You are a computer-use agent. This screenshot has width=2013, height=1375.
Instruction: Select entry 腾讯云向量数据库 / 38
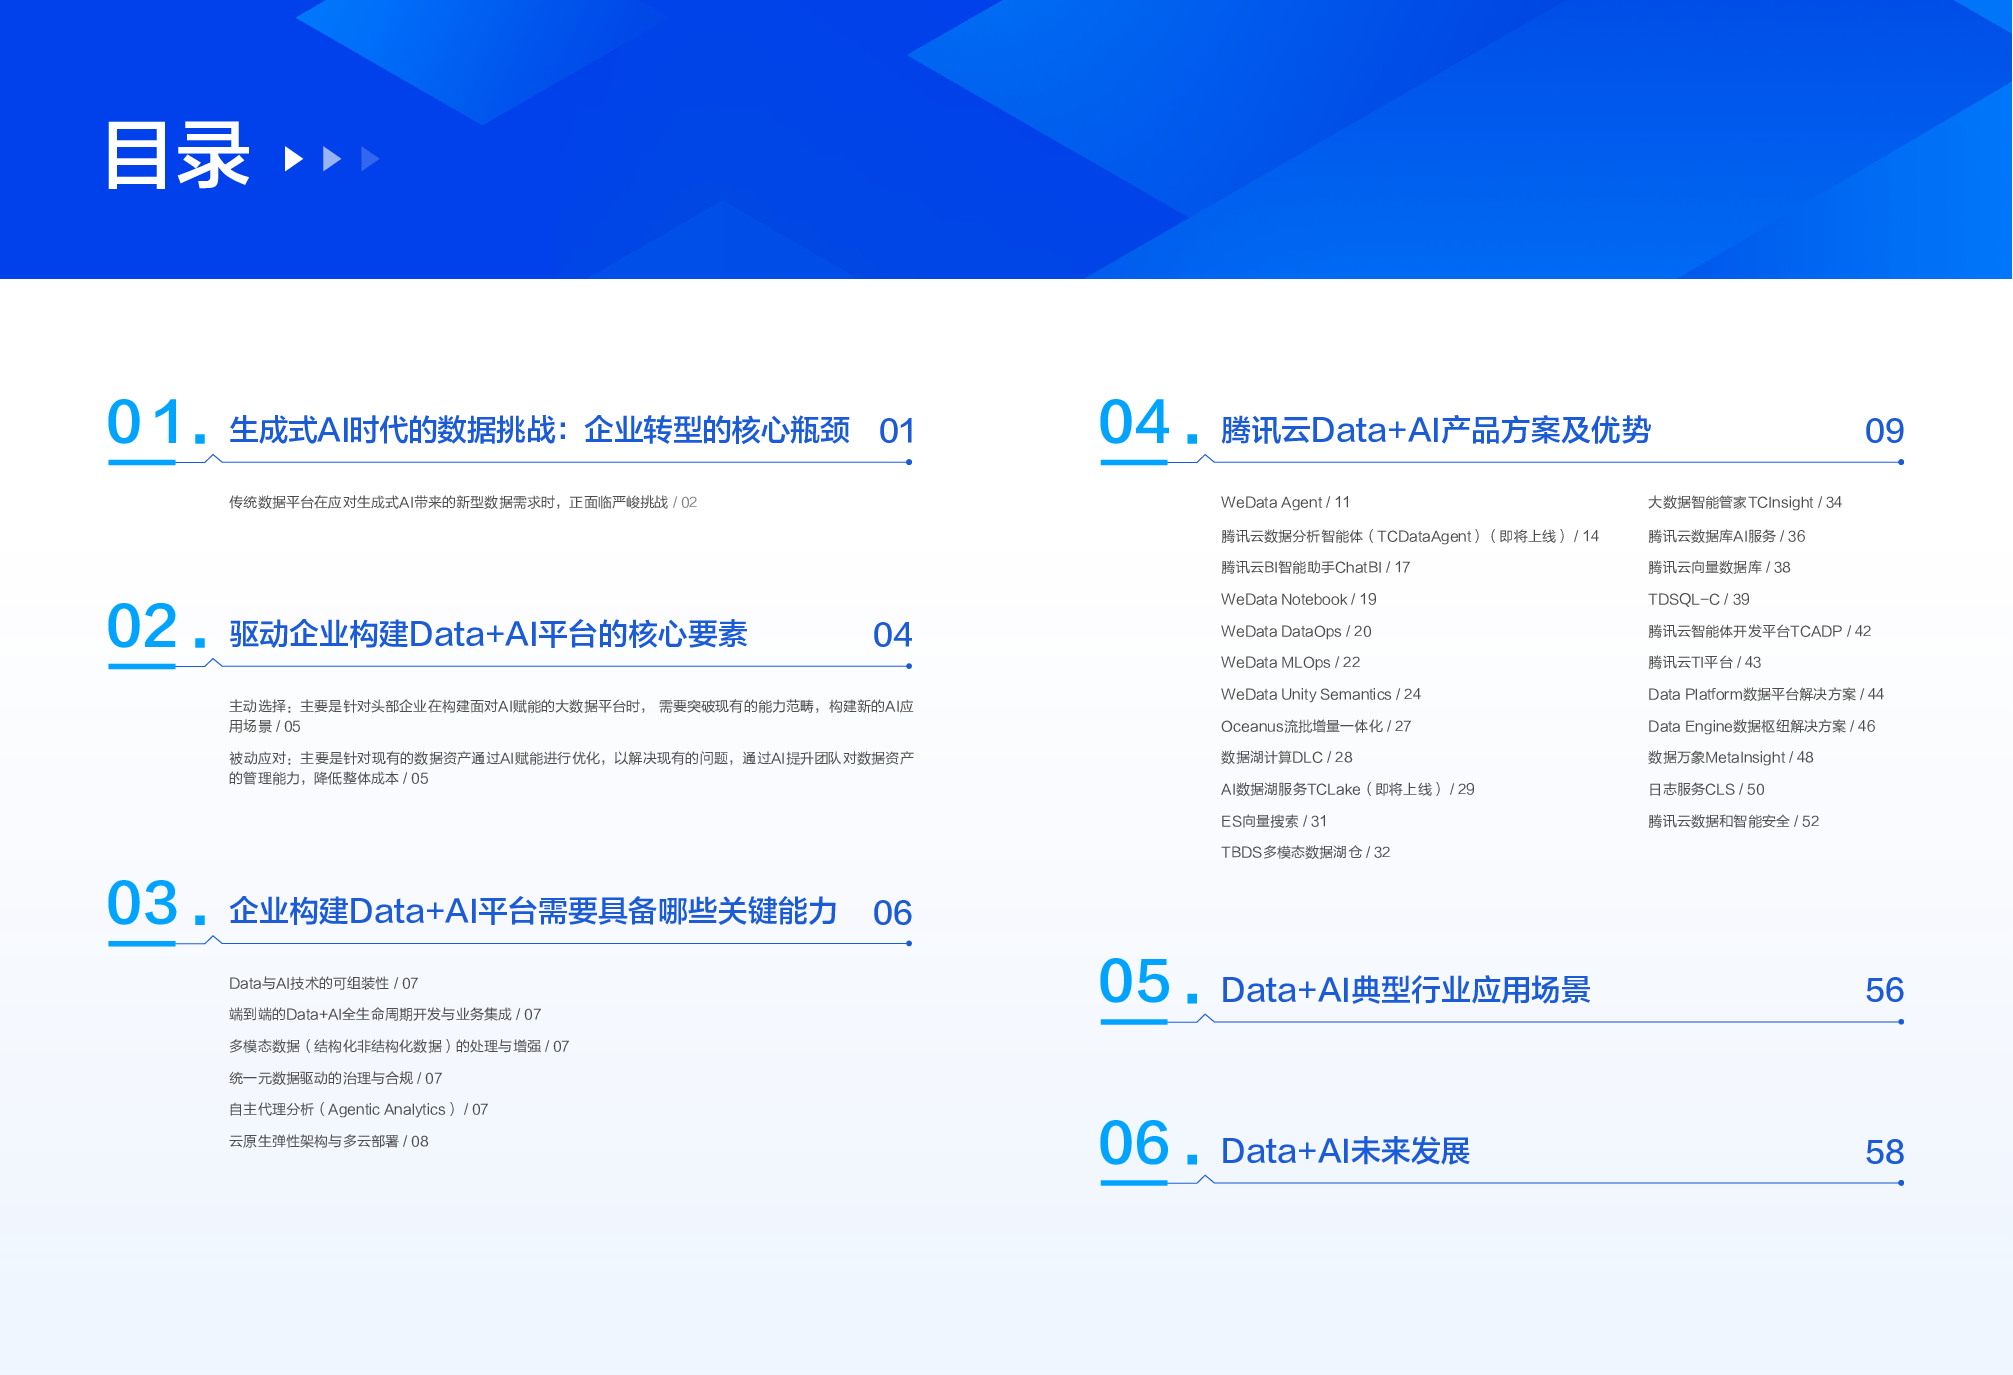pos(1719,567)
